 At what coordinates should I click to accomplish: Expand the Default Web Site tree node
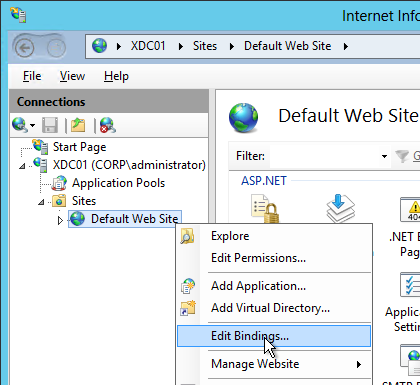pyautogui.click(x=60, y=220)
